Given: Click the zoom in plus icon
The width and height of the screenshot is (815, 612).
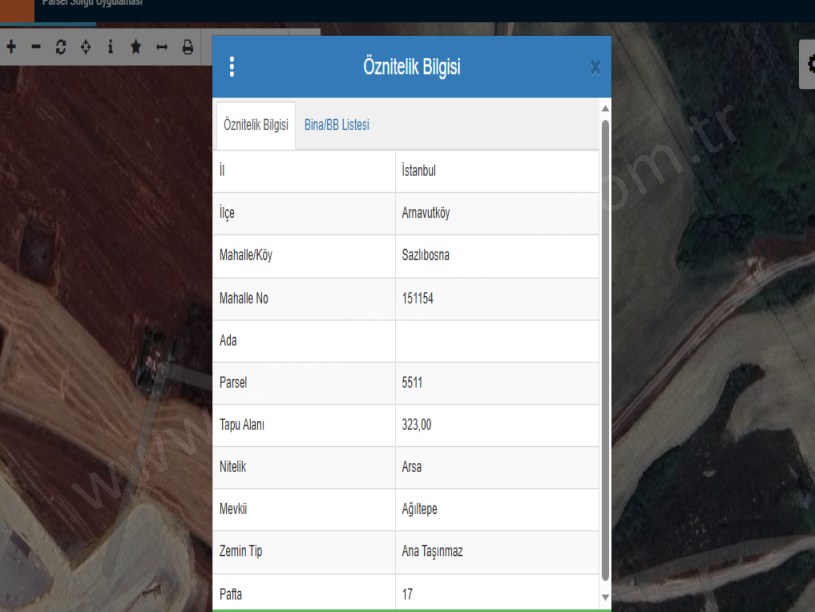Looking at the screenshot, I should (x=12, y=47).
